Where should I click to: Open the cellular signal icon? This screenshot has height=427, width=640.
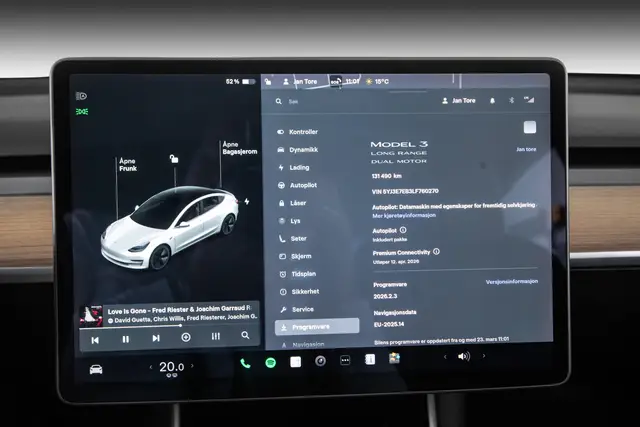point(529,100)
